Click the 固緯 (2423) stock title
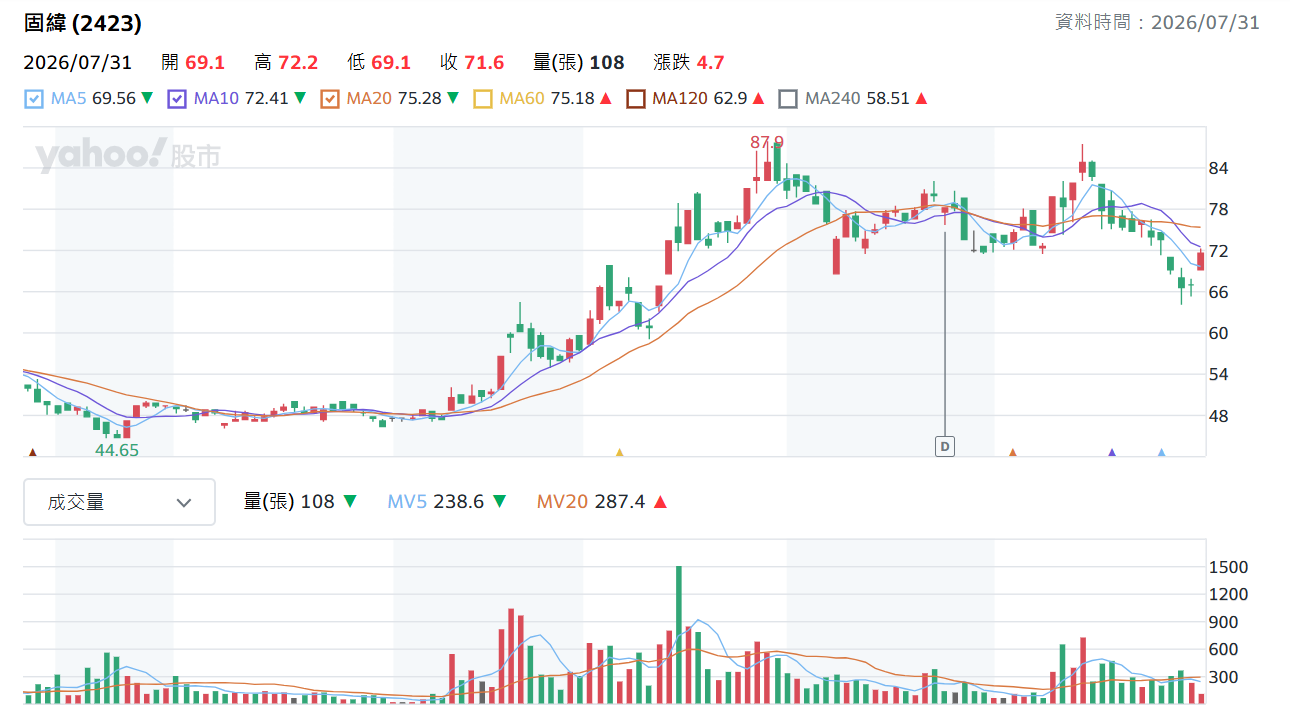1290x707 pixels. (x=83, y=23)
